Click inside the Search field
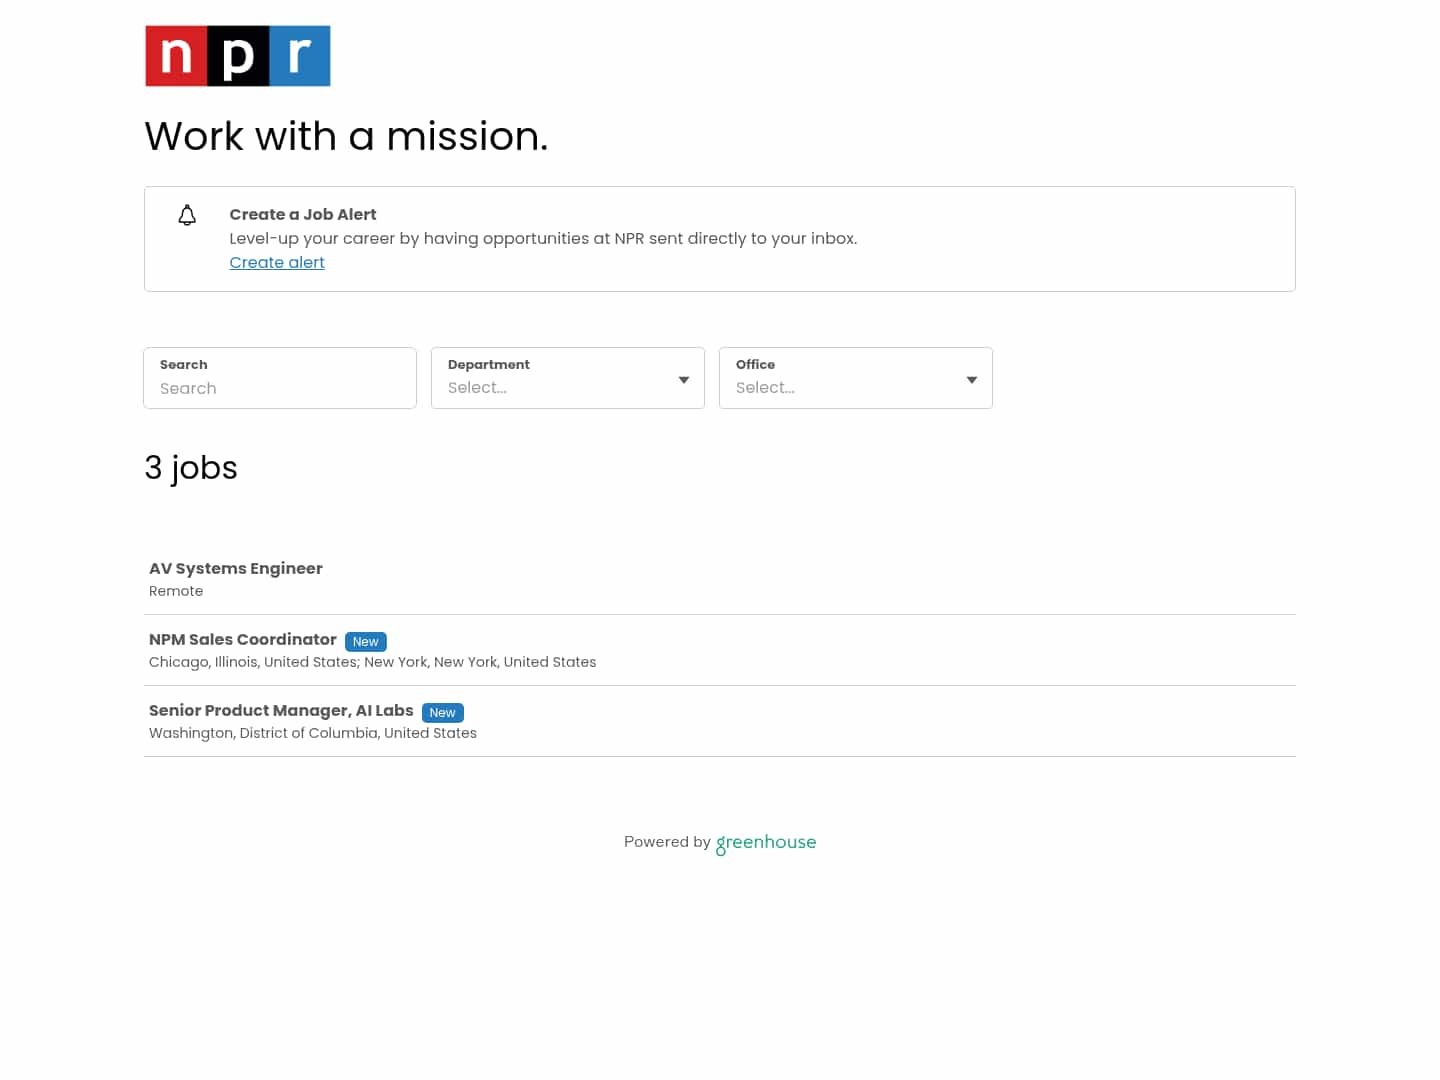Screen dimensions: 1440x1080 279,388
